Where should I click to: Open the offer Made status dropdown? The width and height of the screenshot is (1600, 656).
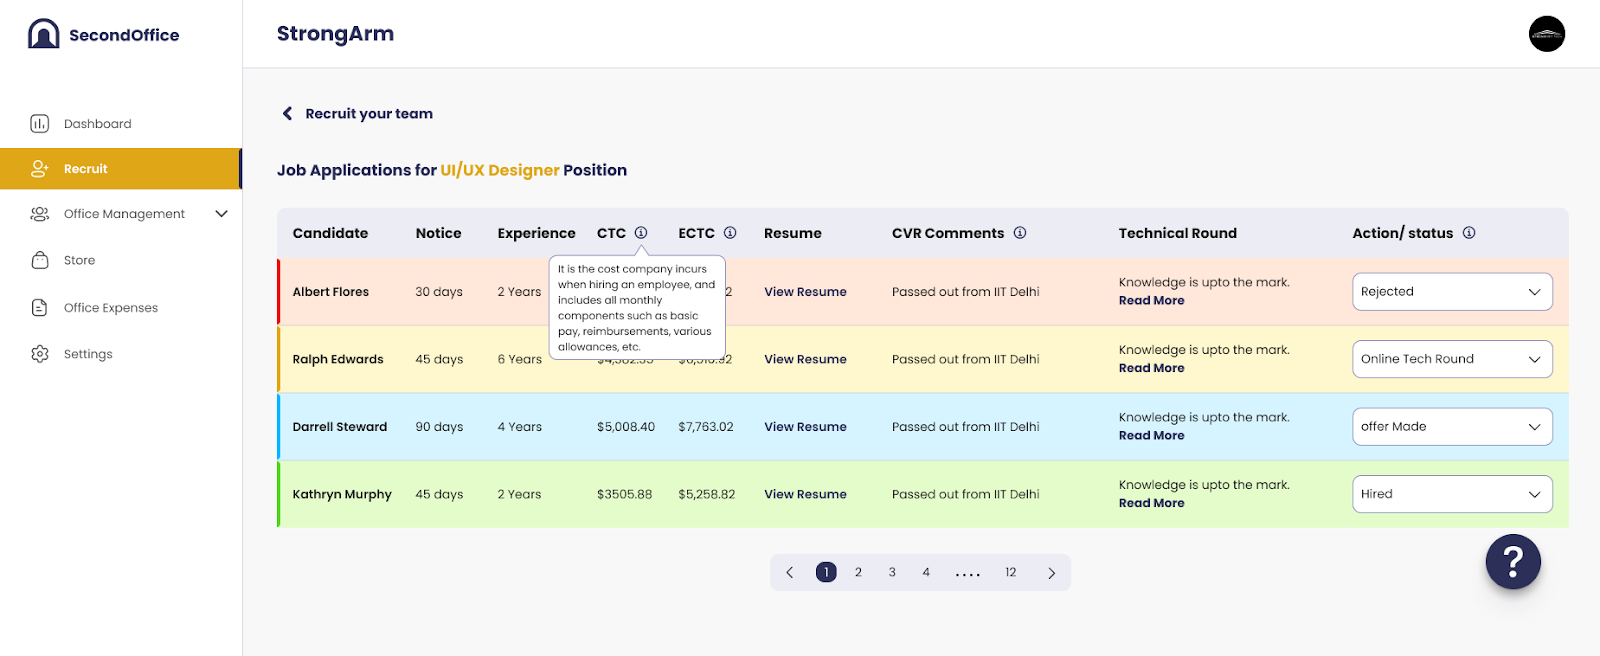click(x=1452, y=427)
